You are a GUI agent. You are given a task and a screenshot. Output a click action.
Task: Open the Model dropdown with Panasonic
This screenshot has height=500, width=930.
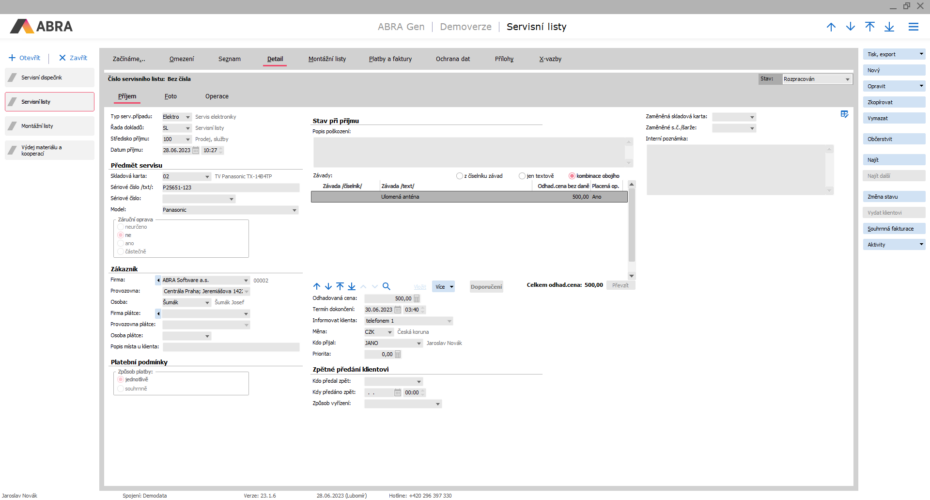pos(294,210)
